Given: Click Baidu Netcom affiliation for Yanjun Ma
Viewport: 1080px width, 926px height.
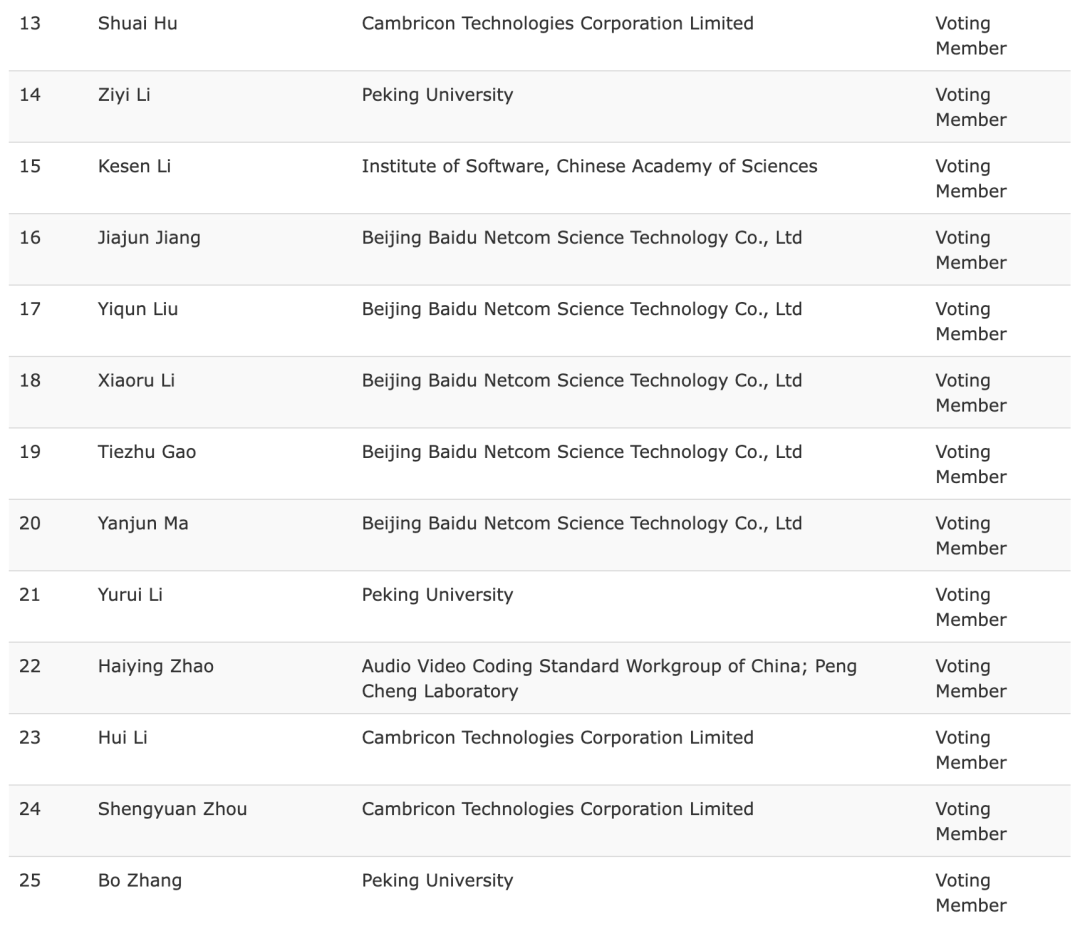Looking at the screenshot, I should click(581, 523).
